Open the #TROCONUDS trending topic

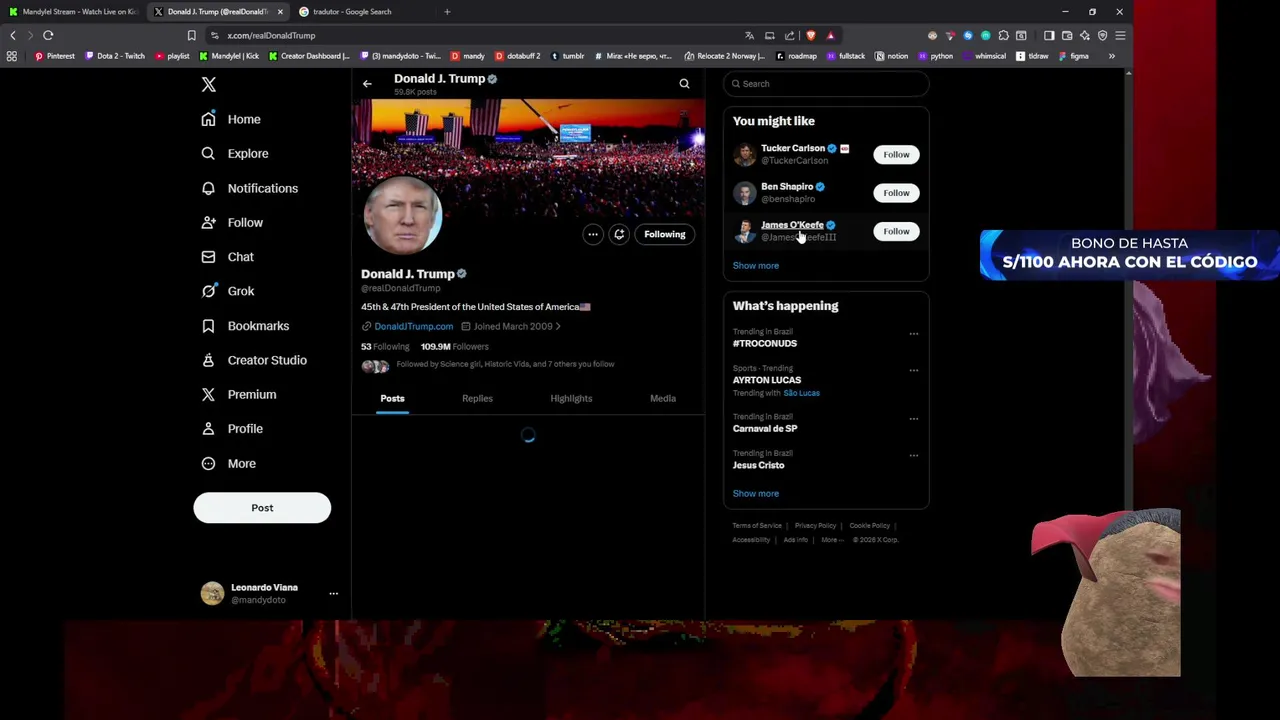(765, 344)
